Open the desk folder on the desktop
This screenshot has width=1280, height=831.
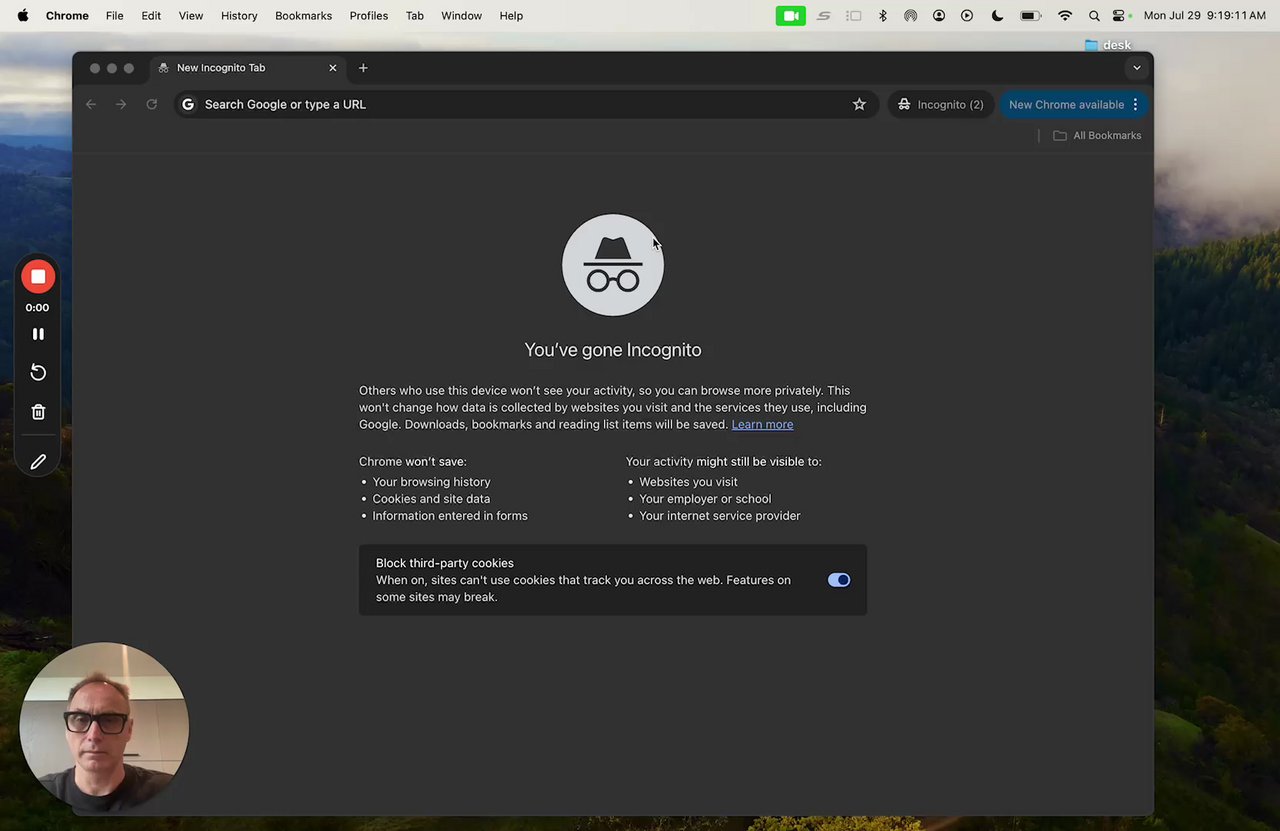tap(1108, 45)
